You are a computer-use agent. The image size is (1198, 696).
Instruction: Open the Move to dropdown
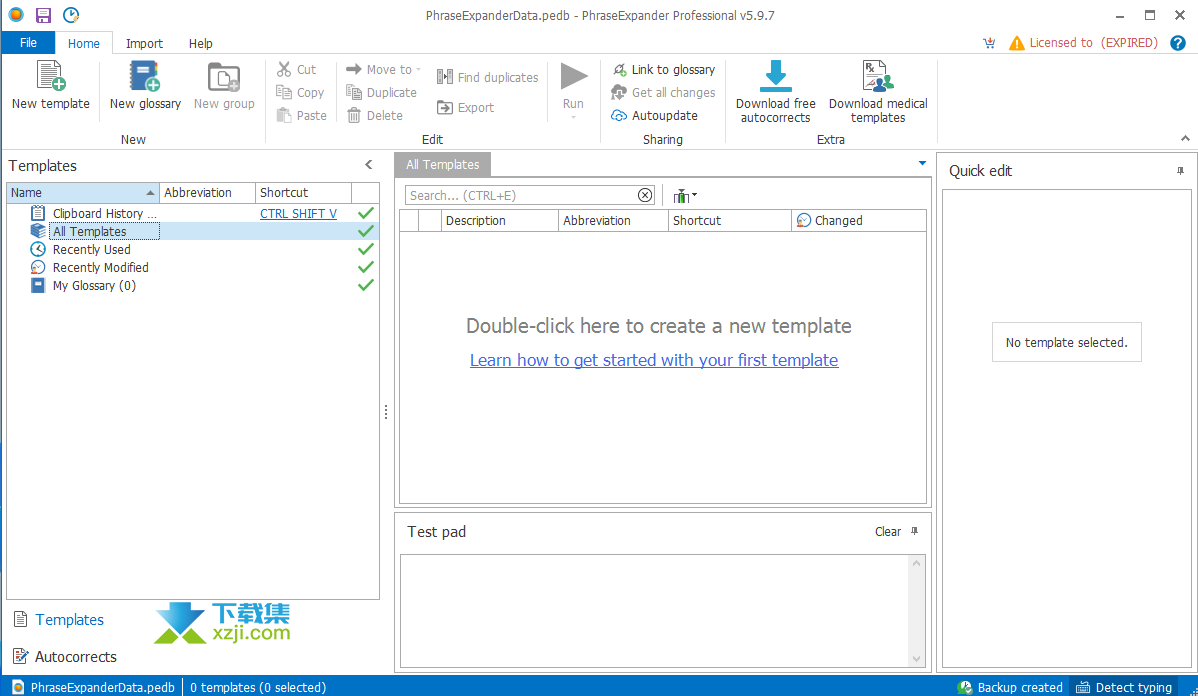(x=383, y=70)
